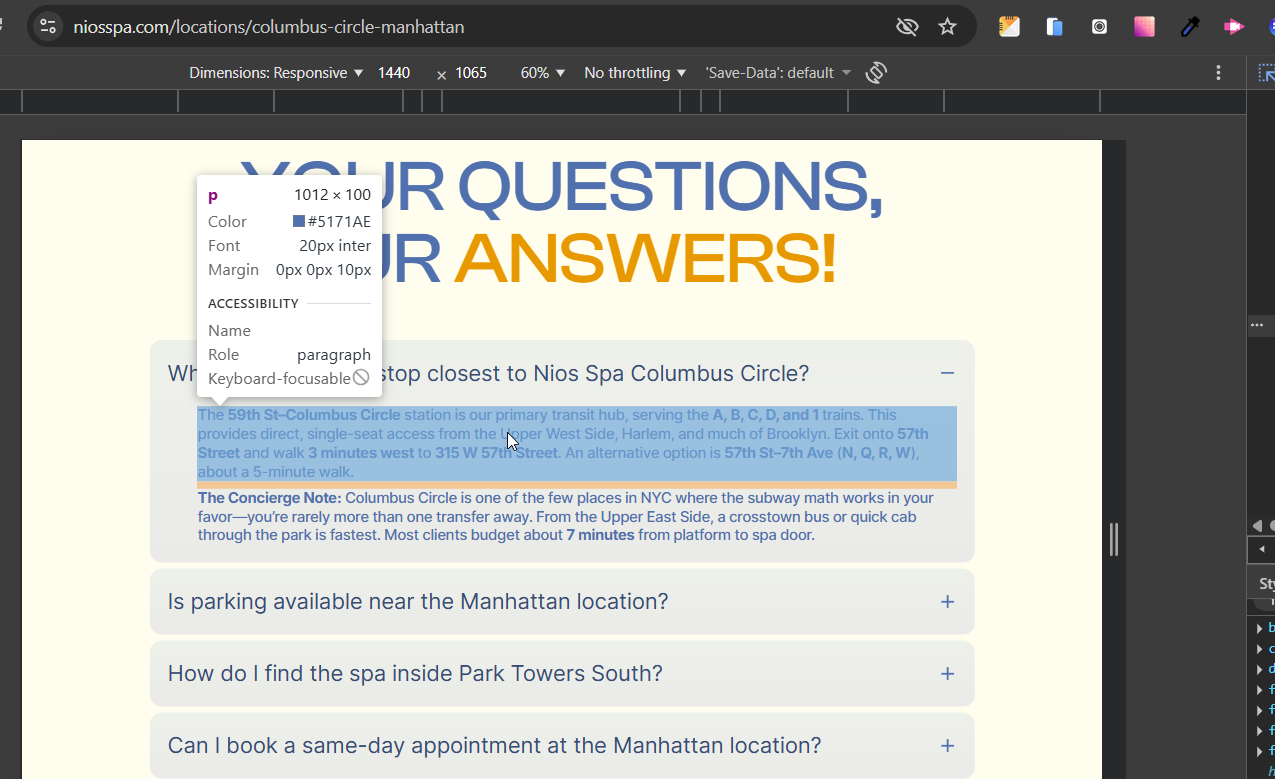Click the ACCESSIBILITY heading in tooltip
The width and height of the screenshot is (1275, 779).
253,303
